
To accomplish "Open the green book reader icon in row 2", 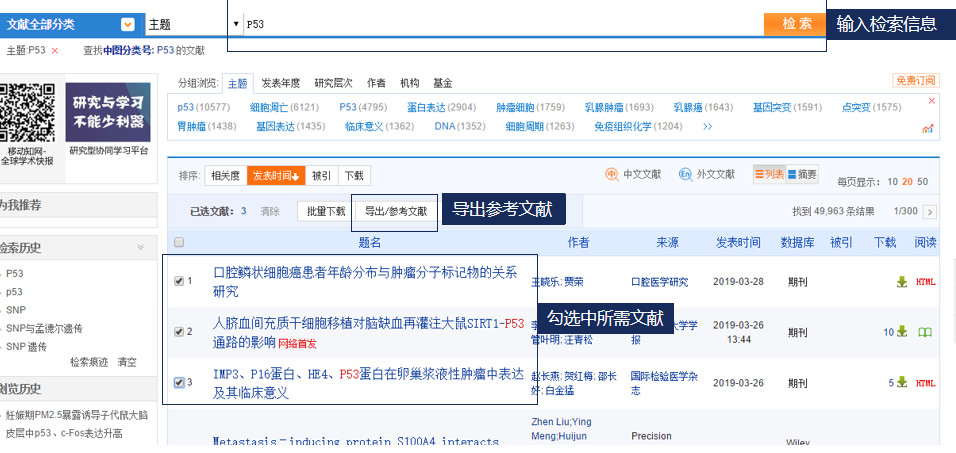I will [x=926, y=332].
